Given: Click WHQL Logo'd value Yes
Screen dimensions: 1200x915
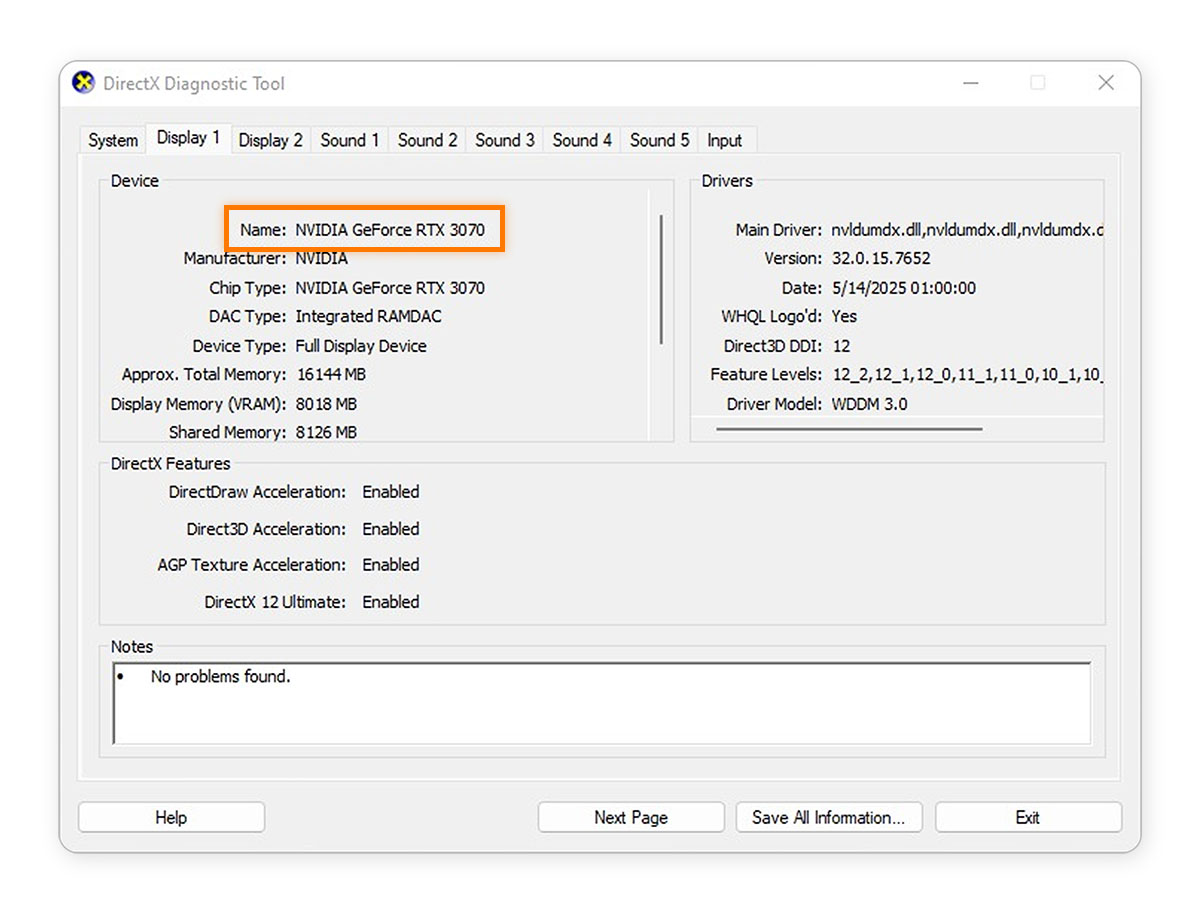Looking at the screenshot, I should (x=844, y=316).
